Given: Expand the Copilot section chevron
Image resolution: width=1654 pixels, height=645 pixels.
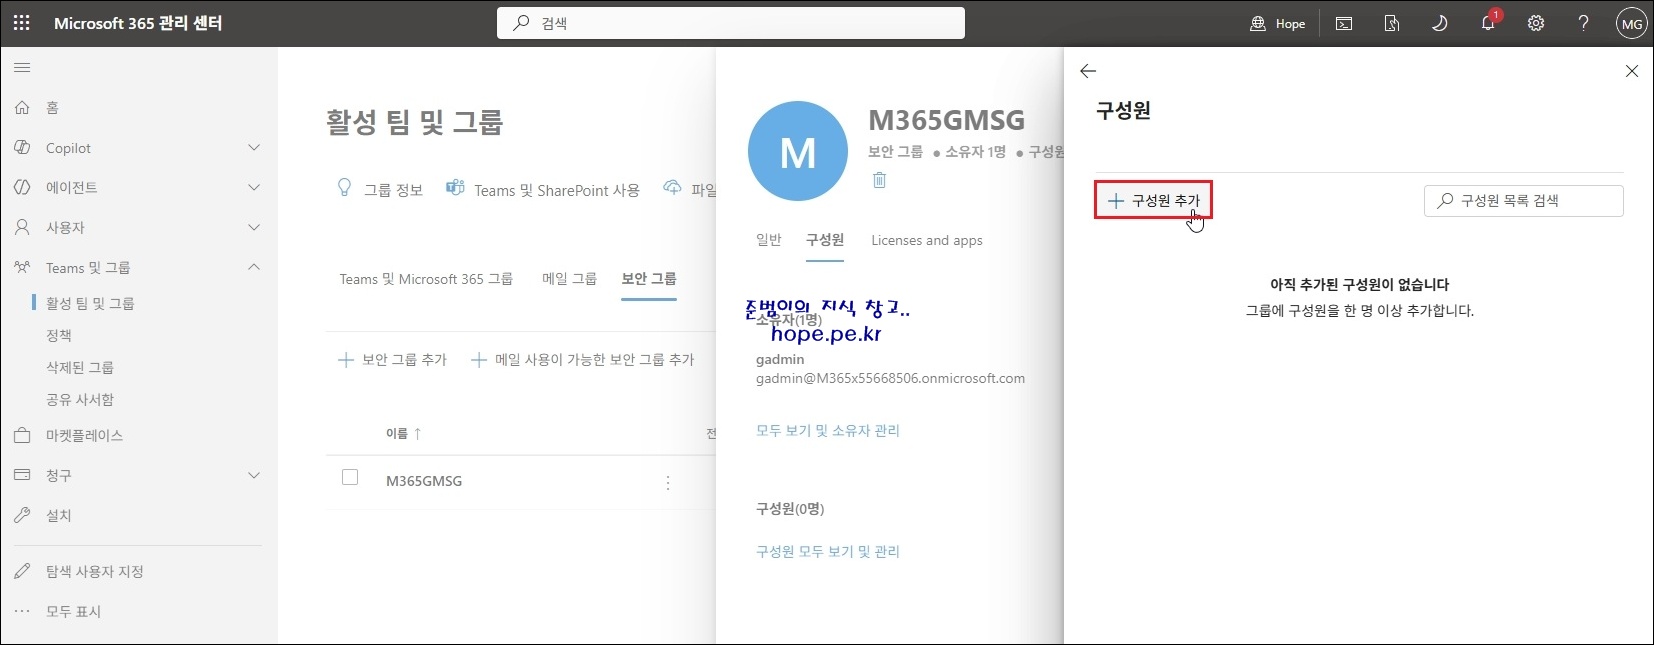Looking at the screenshot, I should tap(254, 148).
